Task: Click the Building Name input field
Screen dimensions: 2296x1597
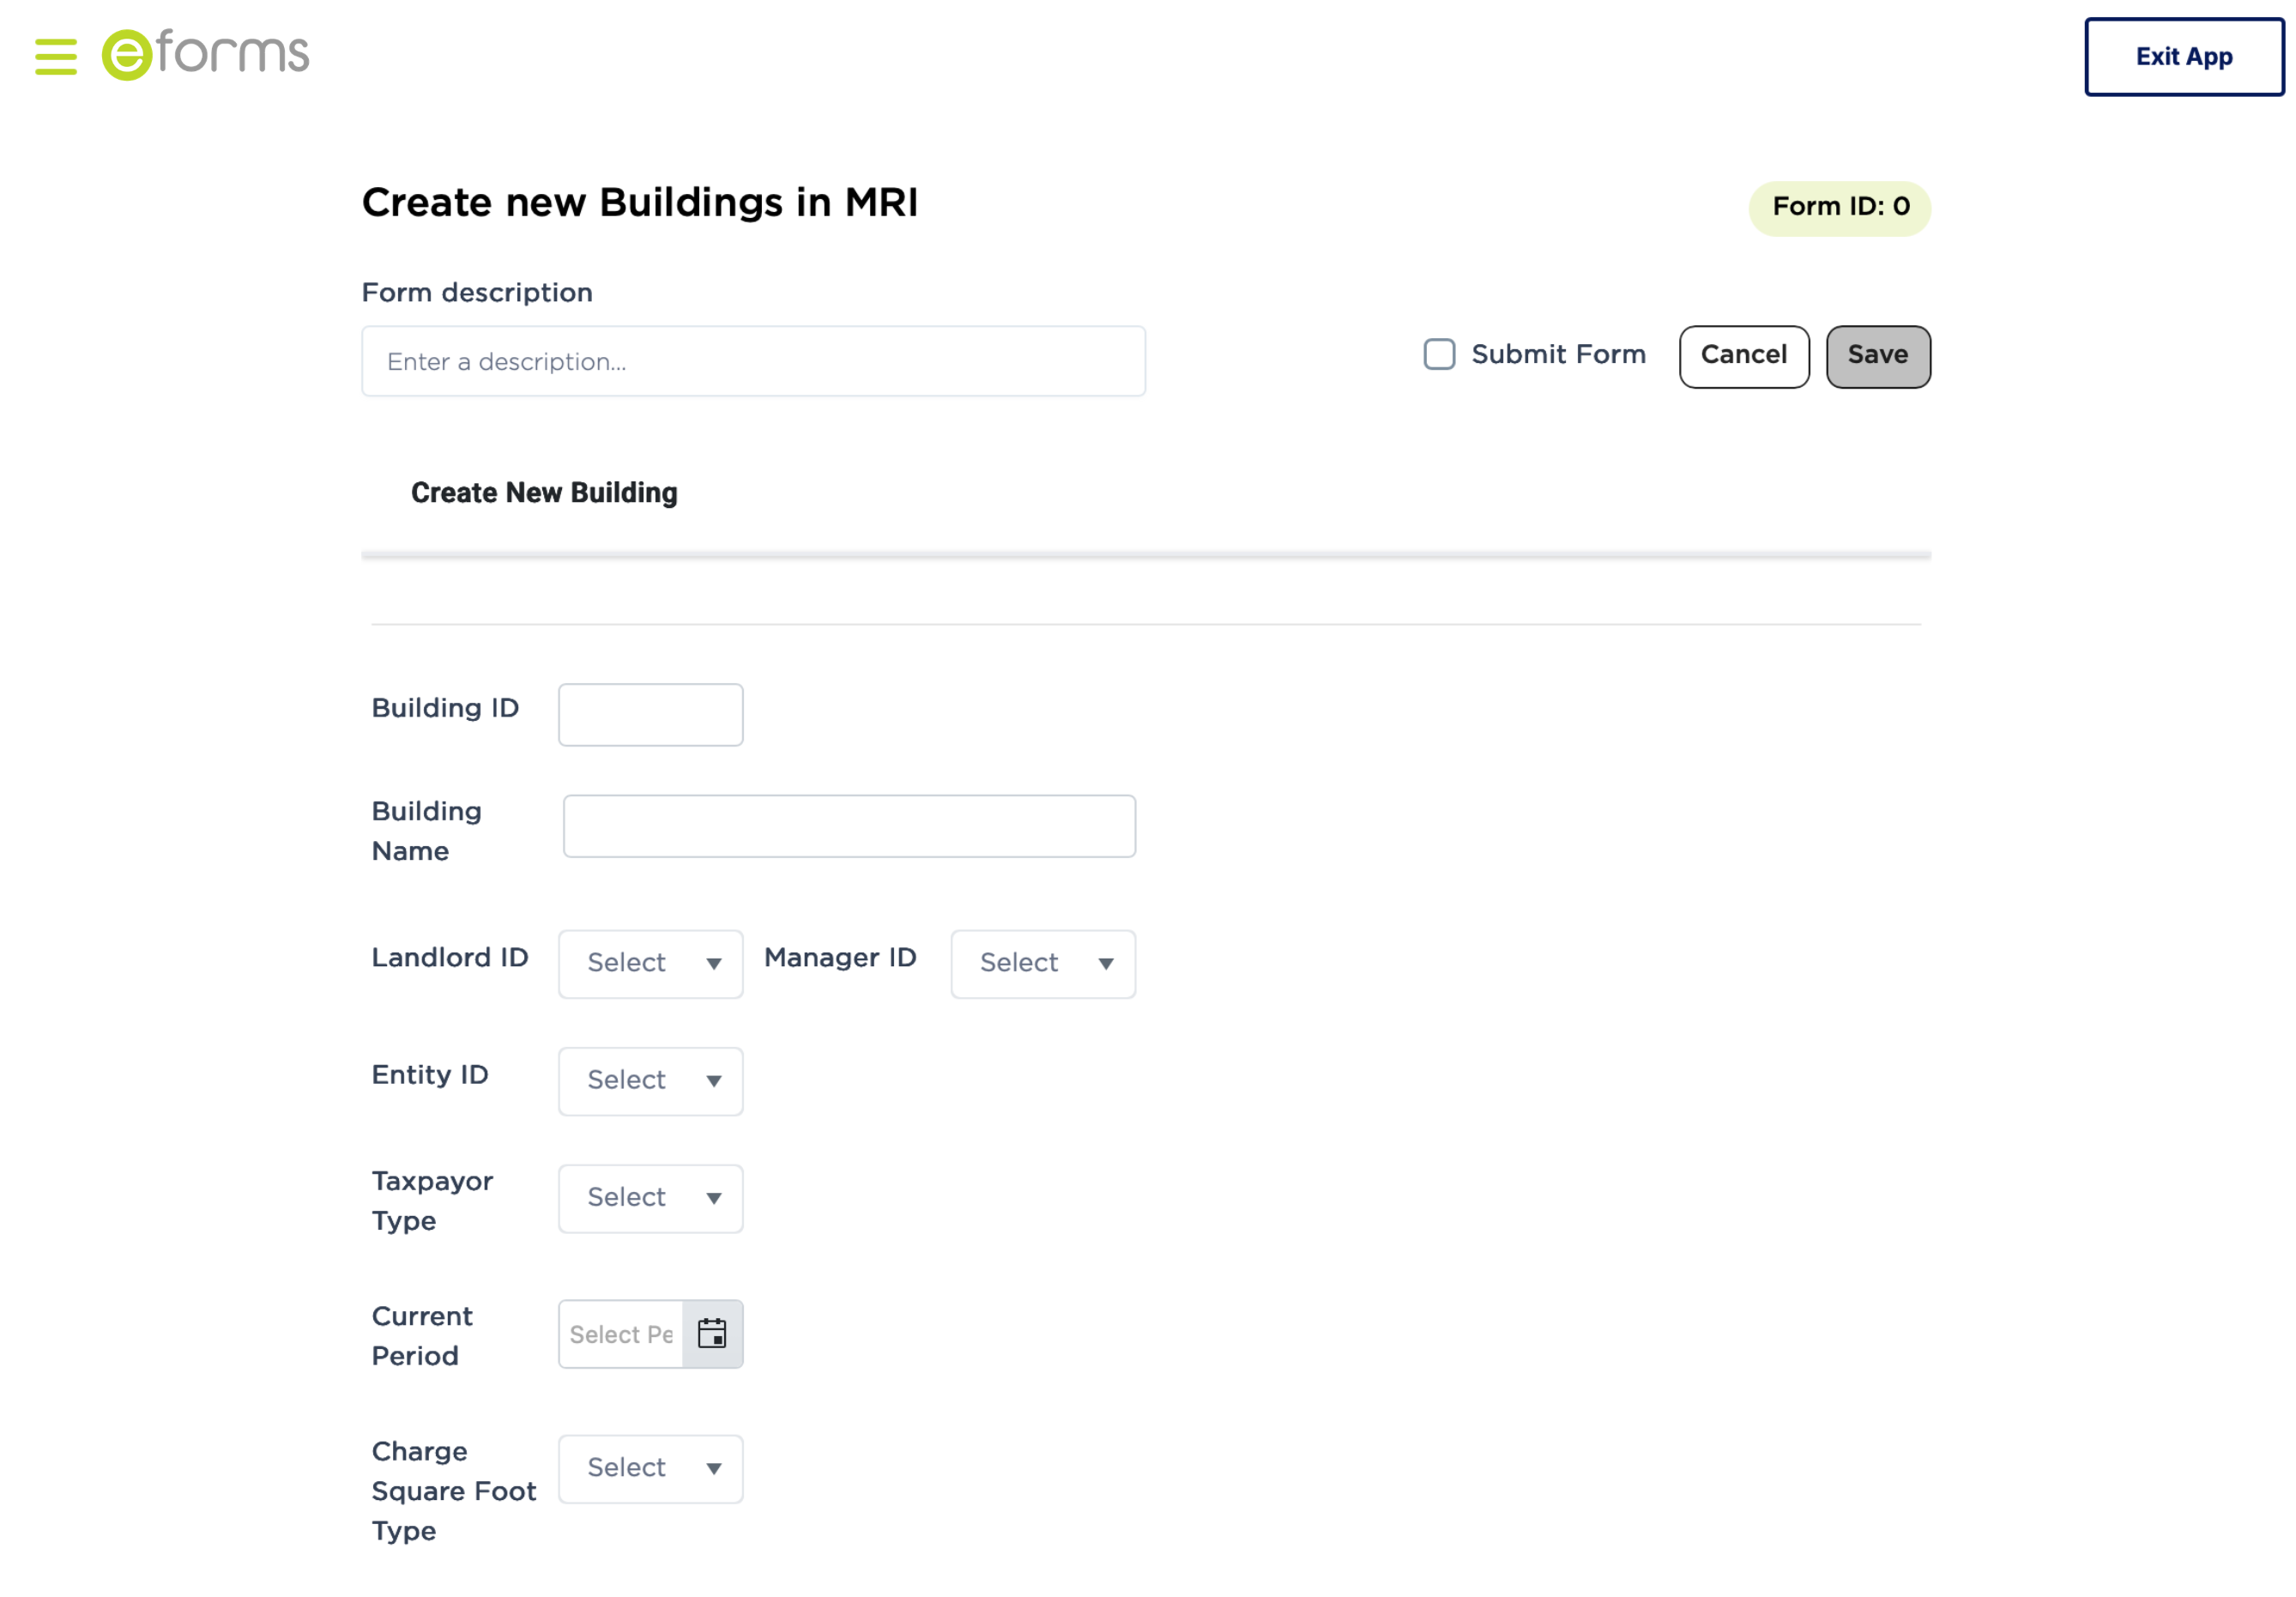Action: pyautogui.click(x=848, y=826)
